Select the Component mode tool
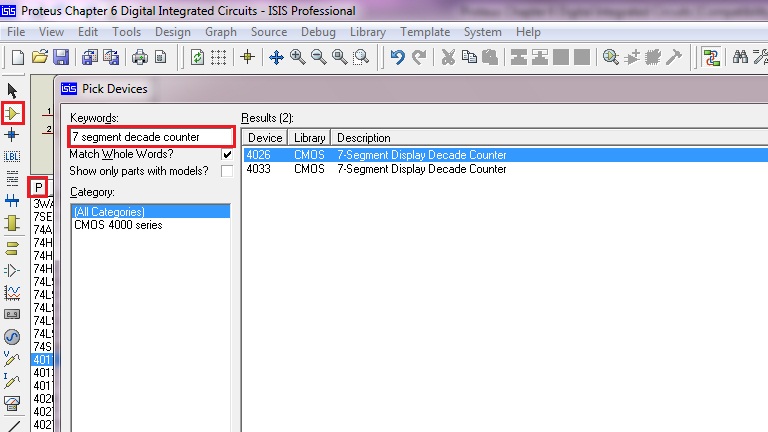Image resolution: width=768 pixels, height=432 pixels. [13, 113]
